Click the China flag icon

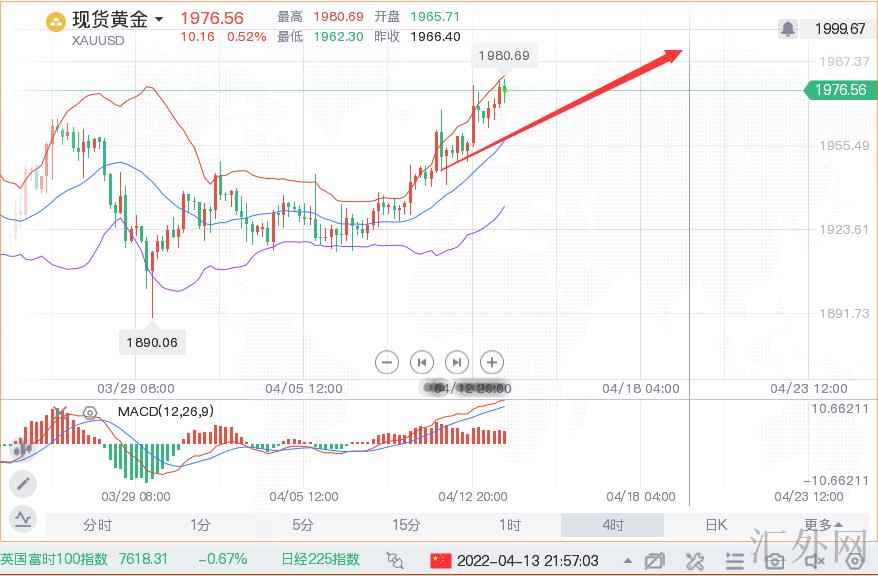441,560
